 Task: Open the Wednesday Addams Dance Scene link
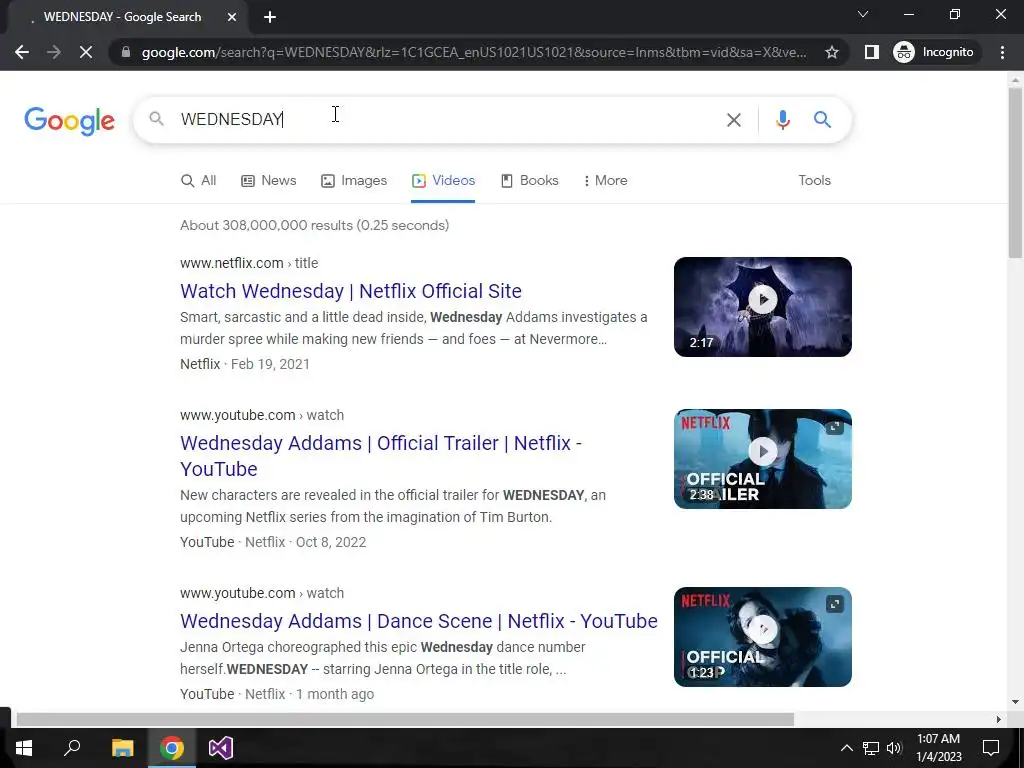click(x=419, y=621)
